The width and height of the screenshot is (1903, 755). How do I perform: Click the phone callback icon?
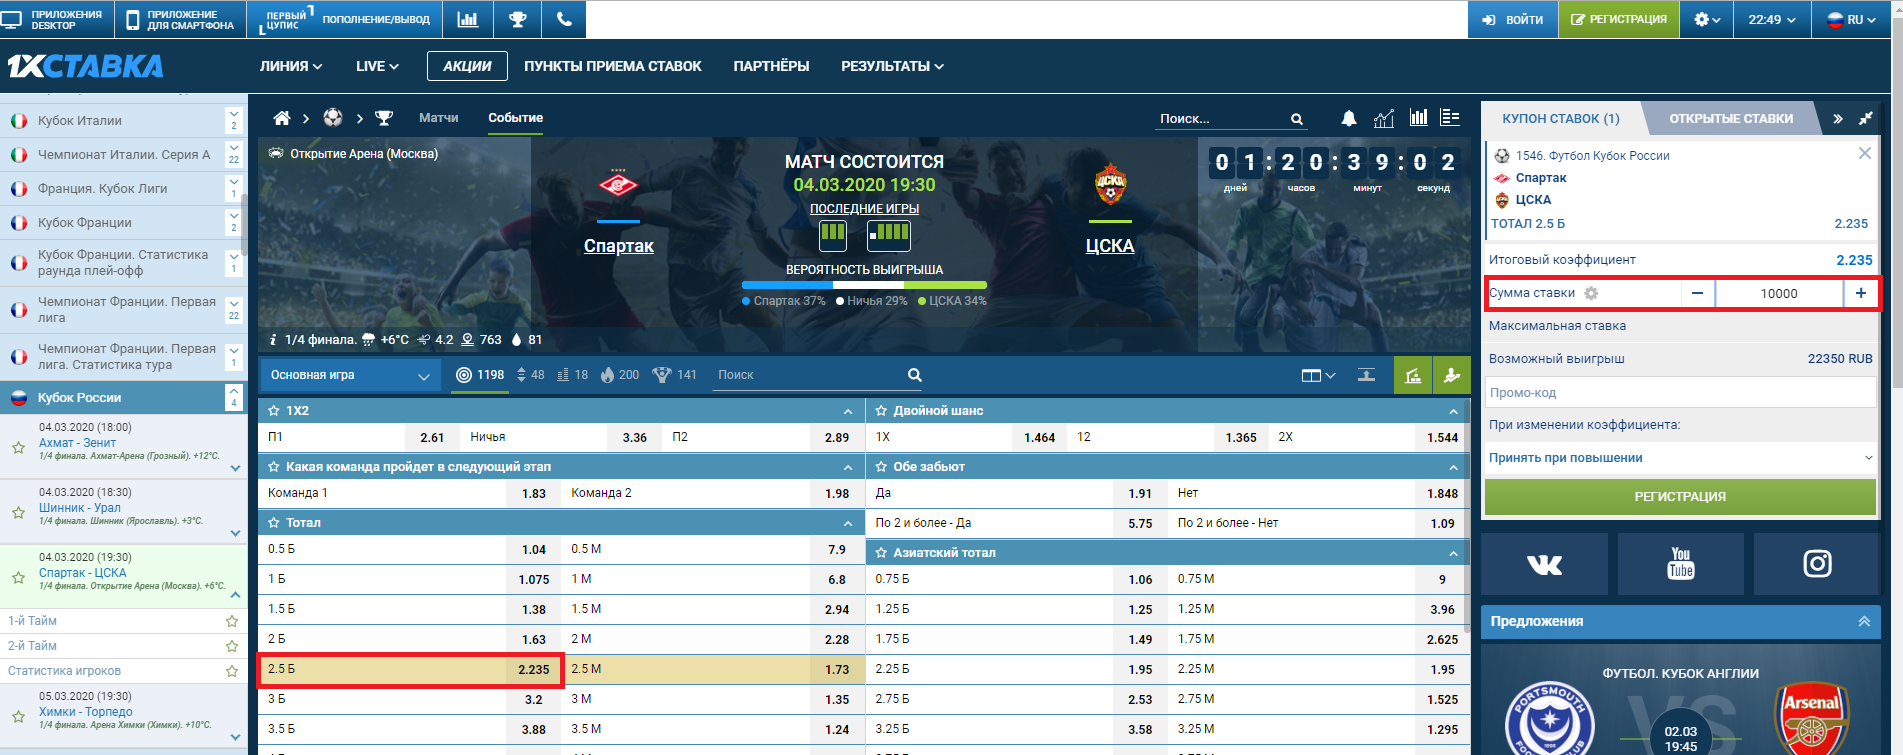(564, 19)
